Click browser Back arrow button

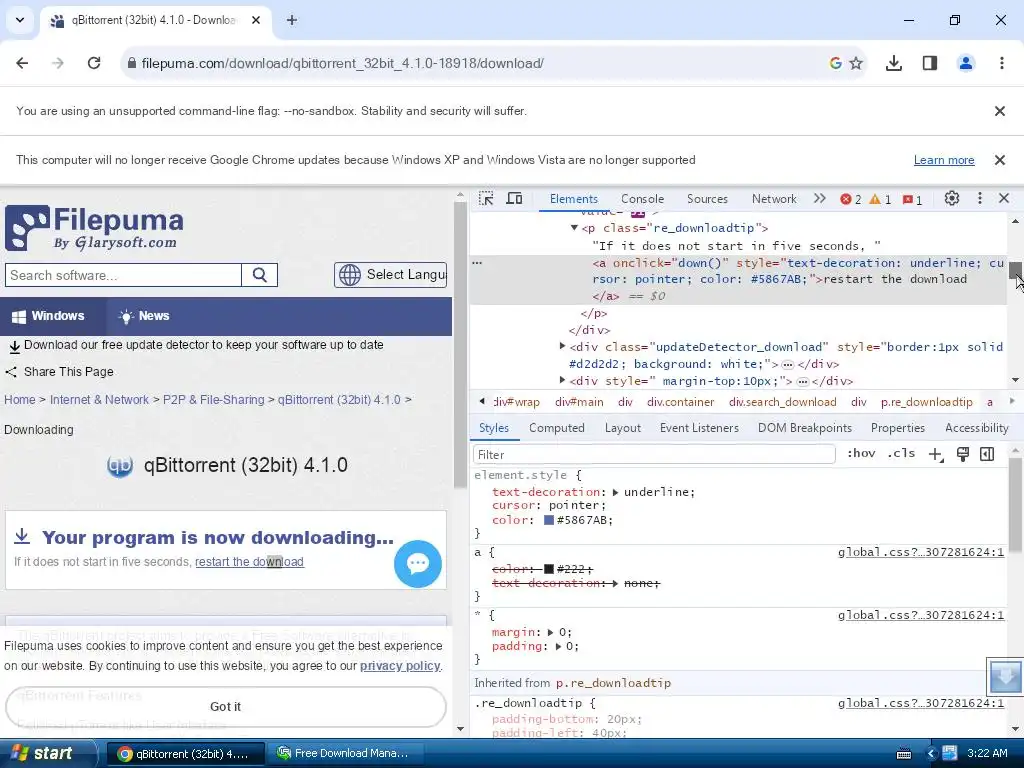22,63
